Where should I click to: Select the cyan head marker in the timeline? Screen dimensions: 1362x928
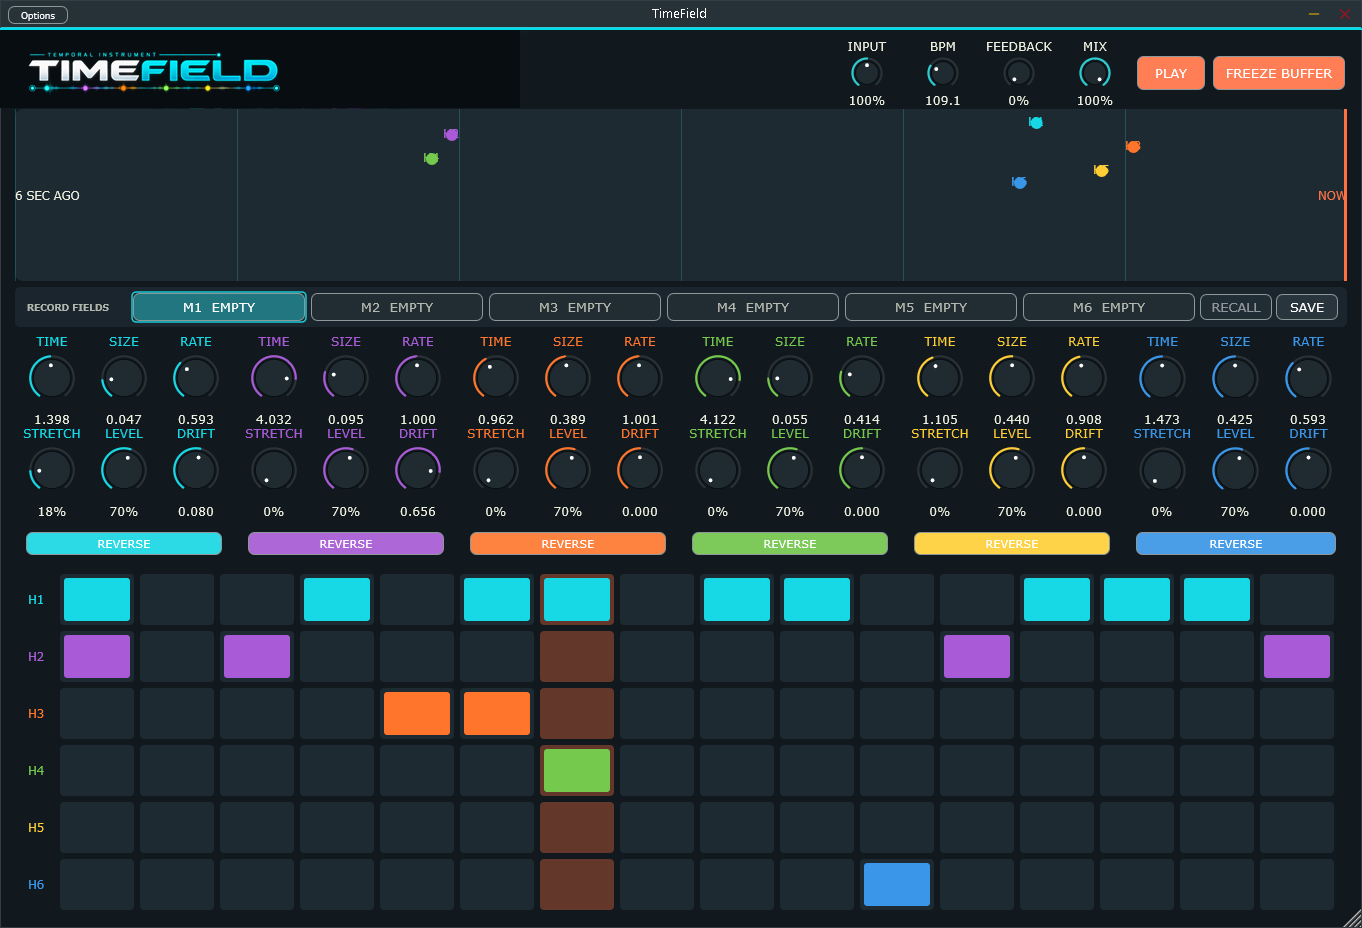click(1036, 123)
